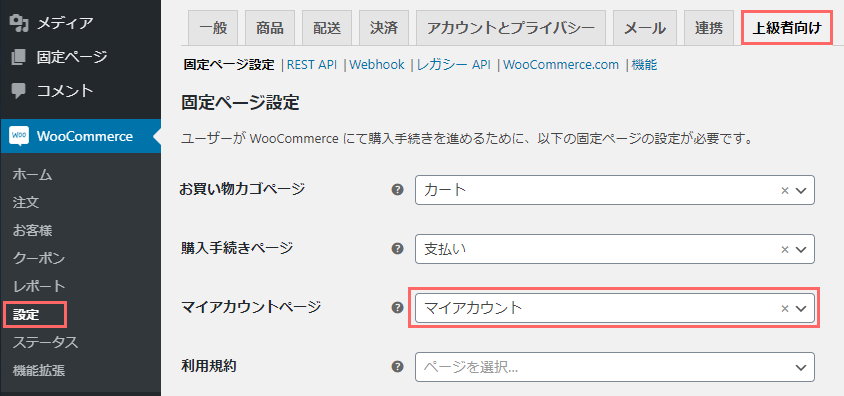844x396 pixels.
Task: Click the マイアカウントページ label
Action: pyautogui.click(x=250, y=307)
